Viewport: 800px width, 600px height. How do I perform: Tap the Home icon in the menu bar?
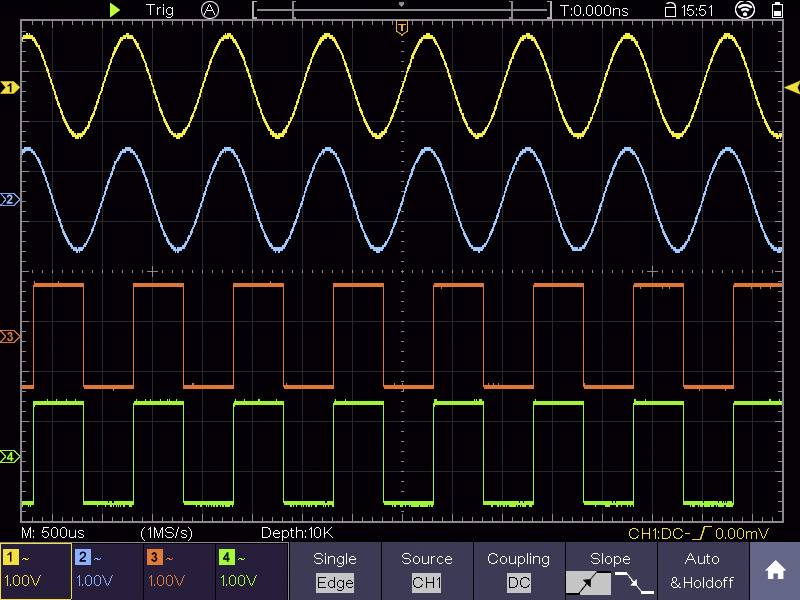pos(775,572)
